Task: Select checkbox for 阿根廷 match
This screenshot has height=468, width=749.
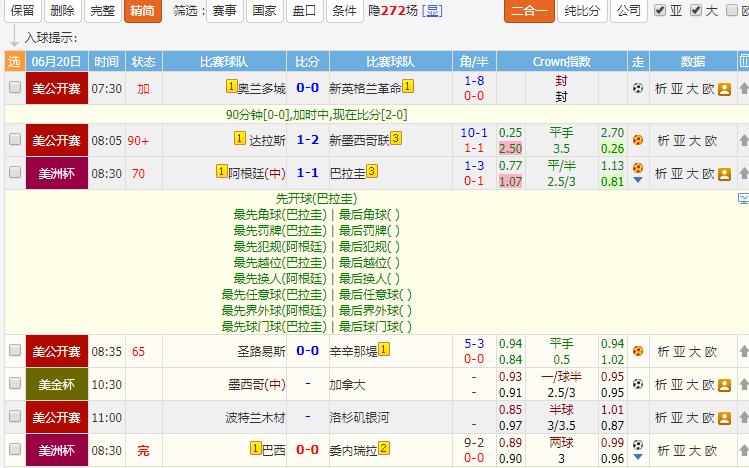Action: pos(15,172)
